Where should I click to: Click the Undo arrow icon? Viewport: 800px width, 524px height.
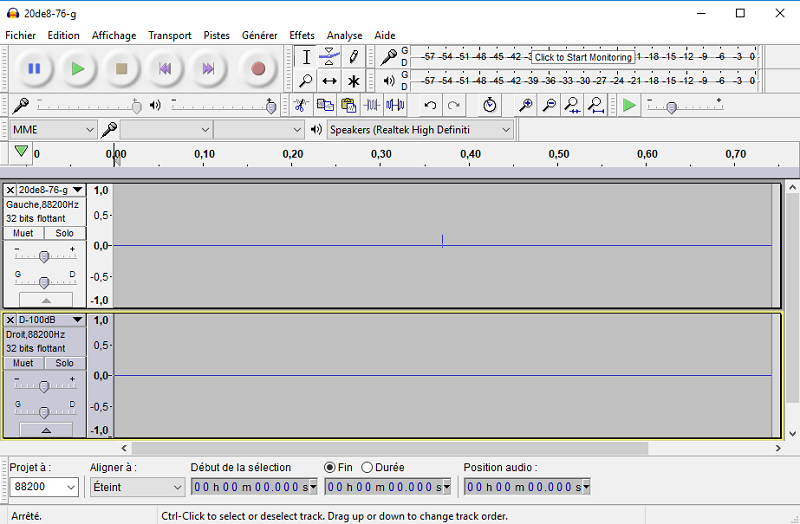point(430,106)
